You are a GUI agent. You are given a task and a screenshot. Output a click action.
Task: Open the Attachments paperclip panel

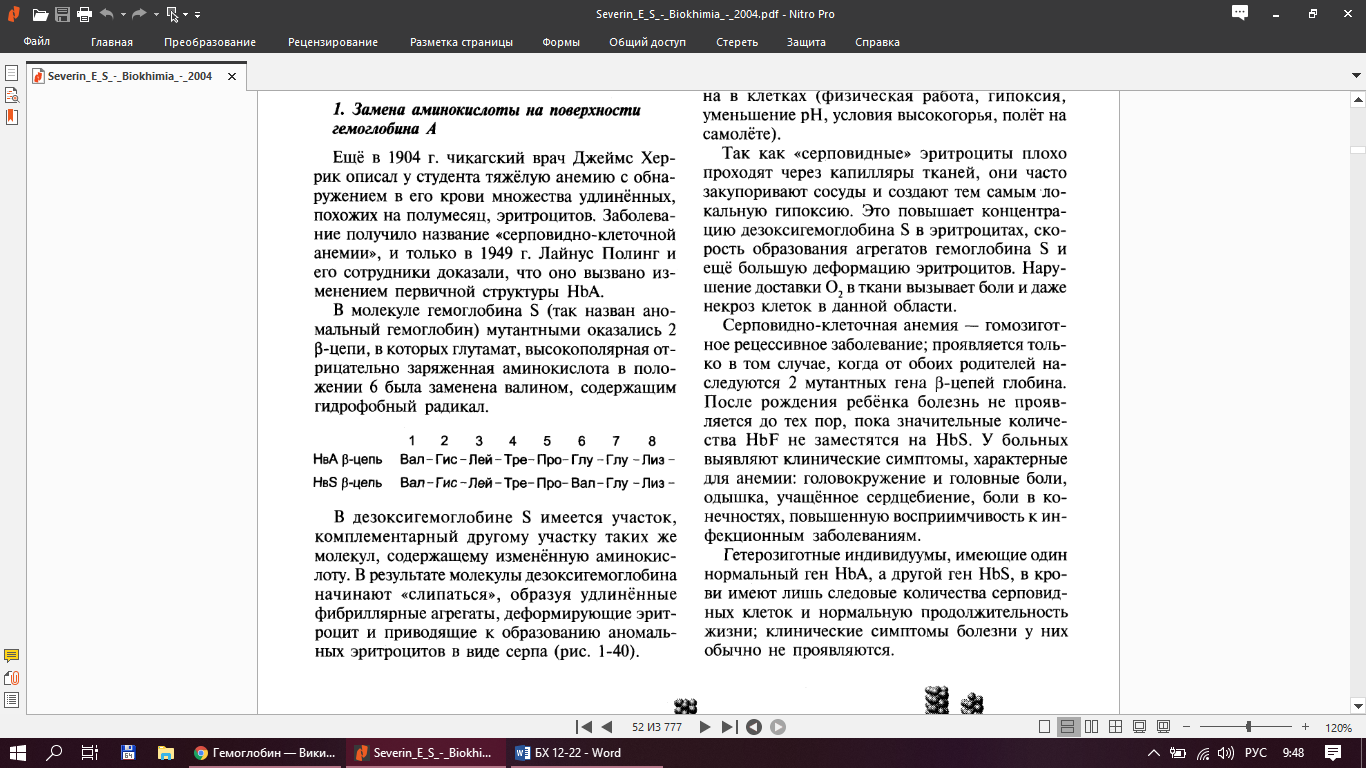[x=12, y=678]
